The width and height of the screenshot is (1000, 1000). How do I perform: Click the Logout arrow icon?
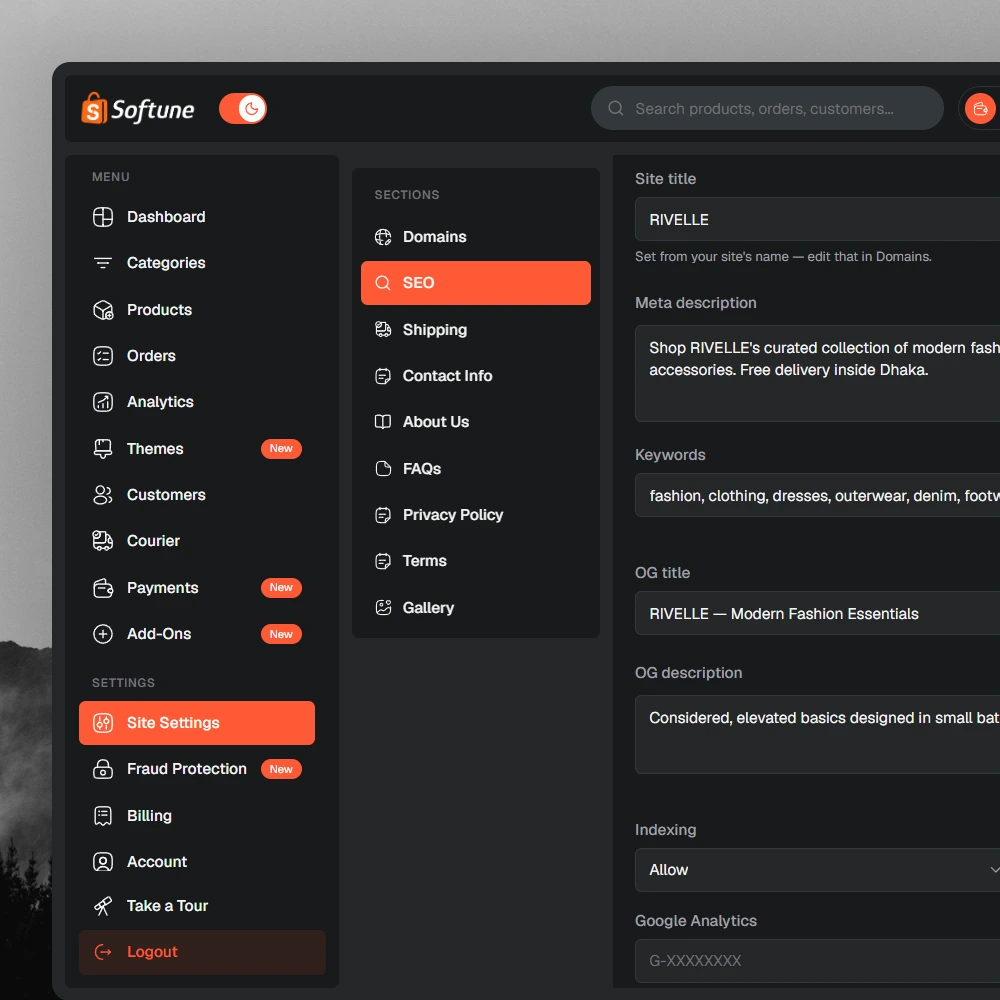click(x=103, y=952)
